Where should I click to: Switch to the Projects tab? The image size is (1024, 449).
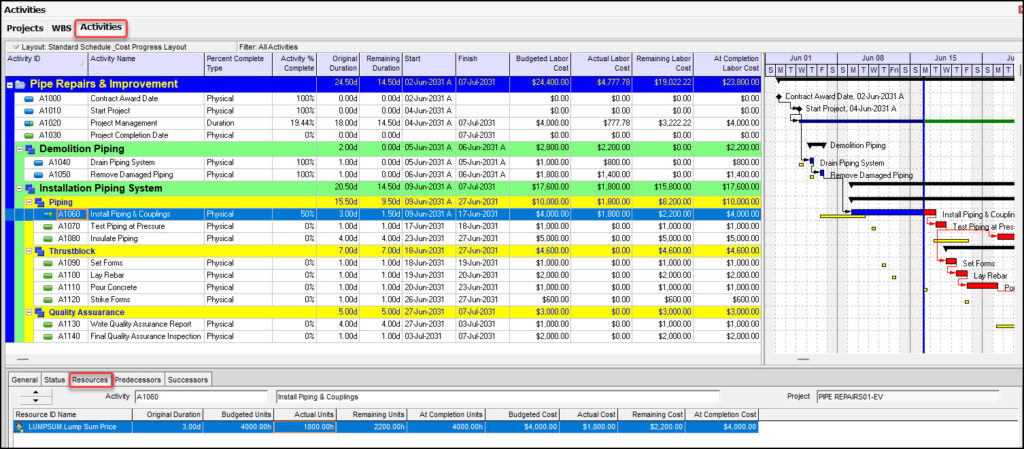[25, 29]
